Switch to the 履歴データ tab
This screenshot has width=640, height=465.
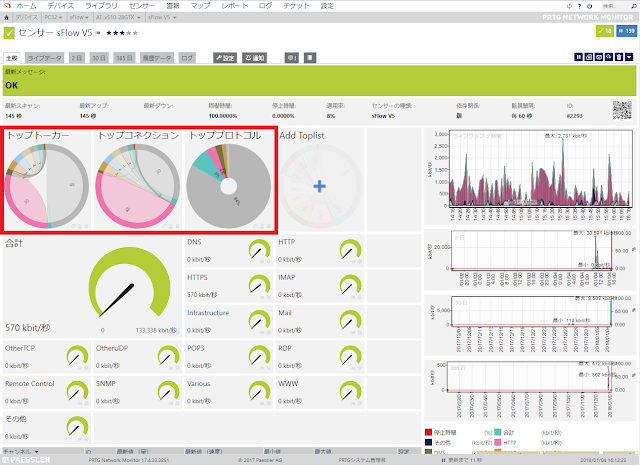(157, 58)
